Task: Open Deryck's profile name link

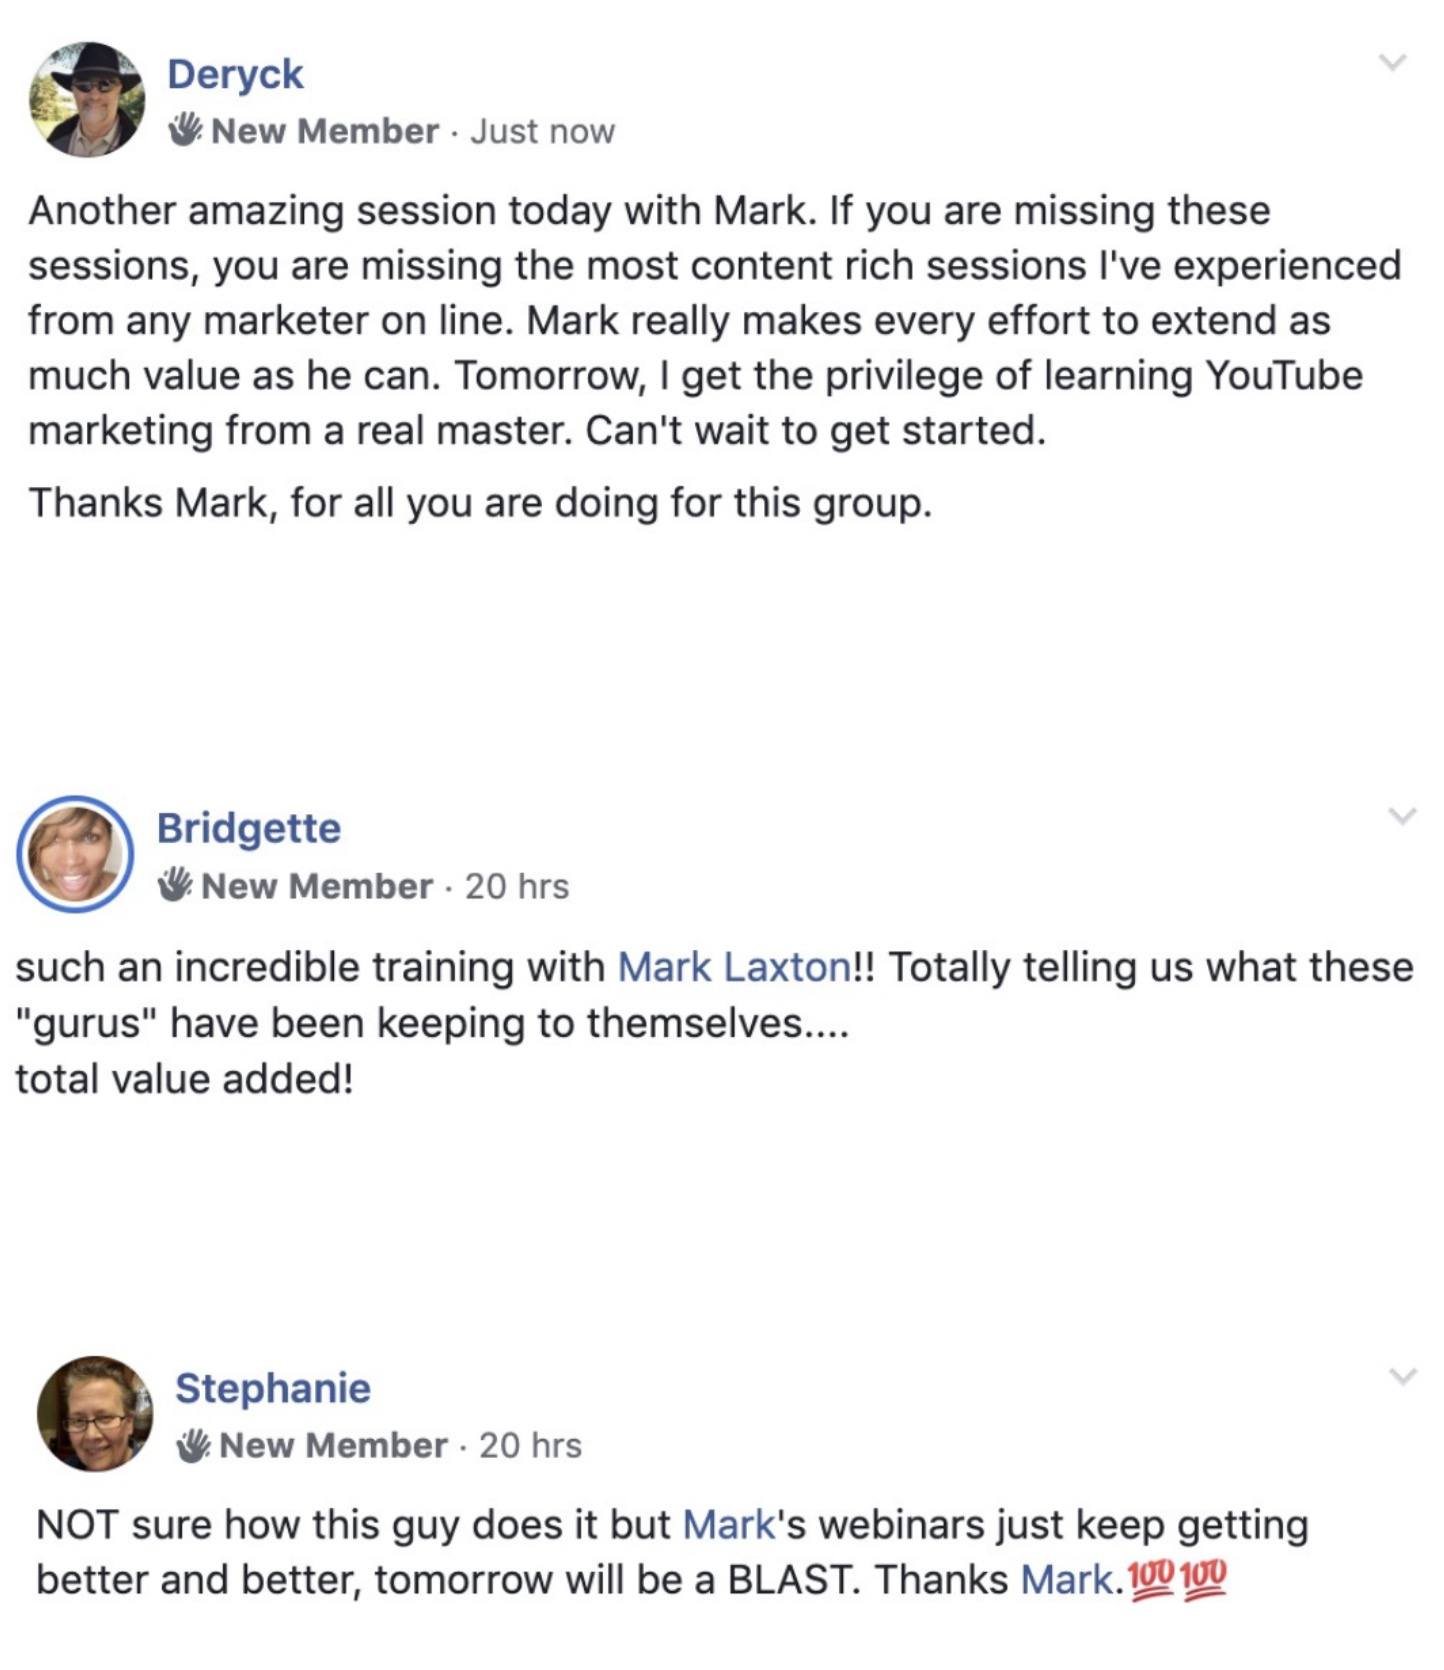Action: pyautogui.click(x=235, y=74)
